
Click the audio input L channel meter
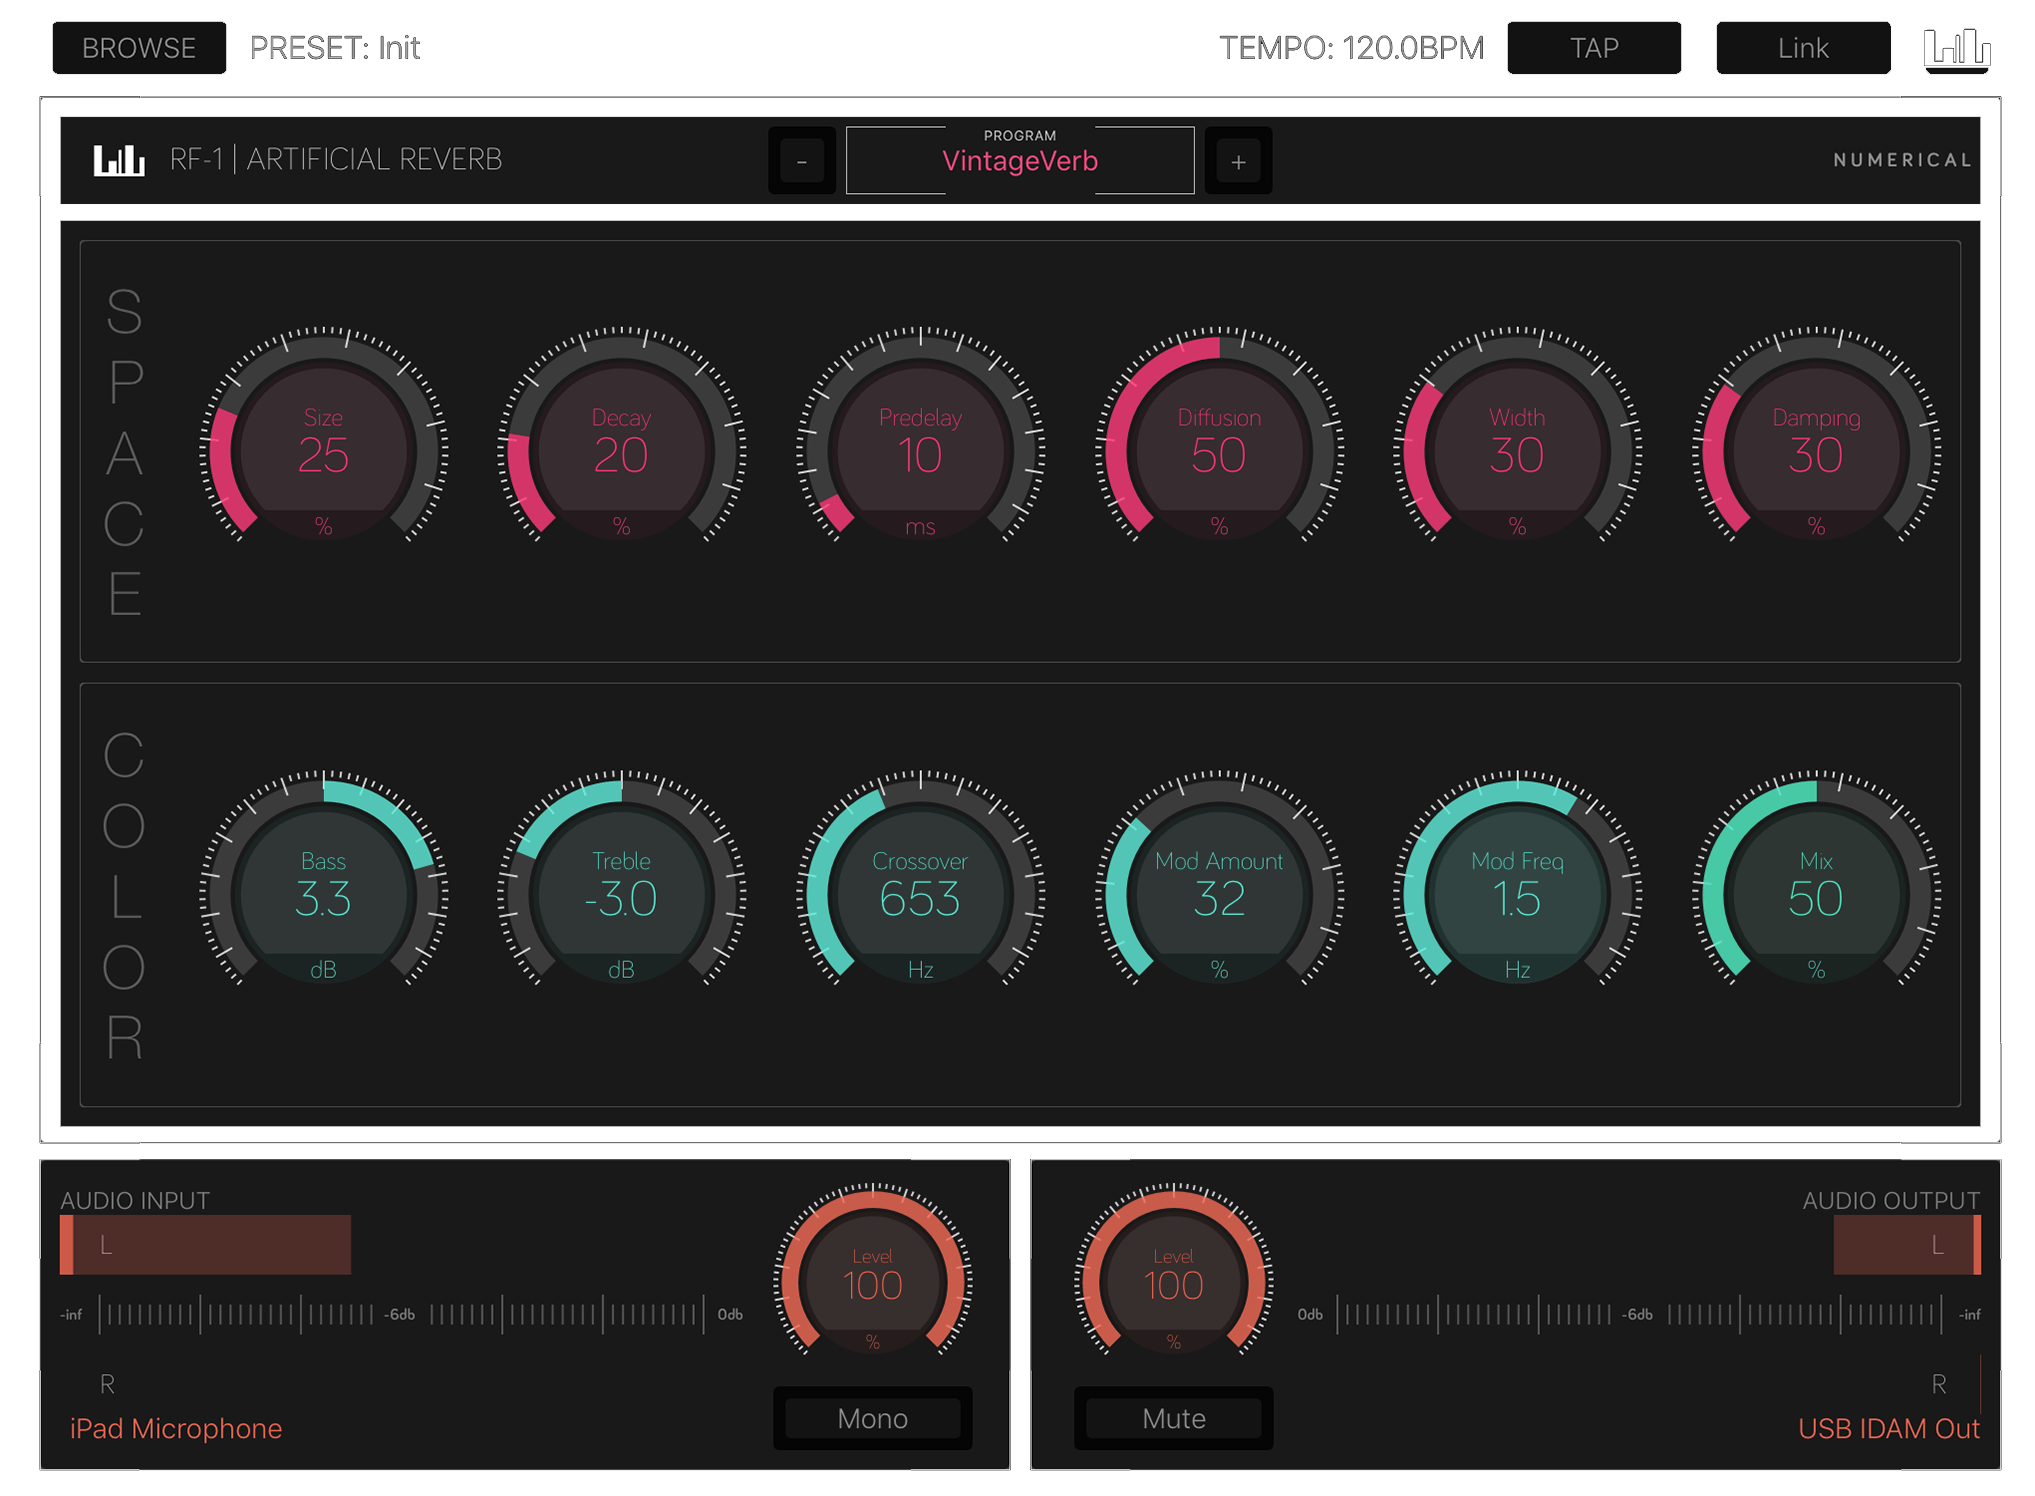tap(205, 1245)
